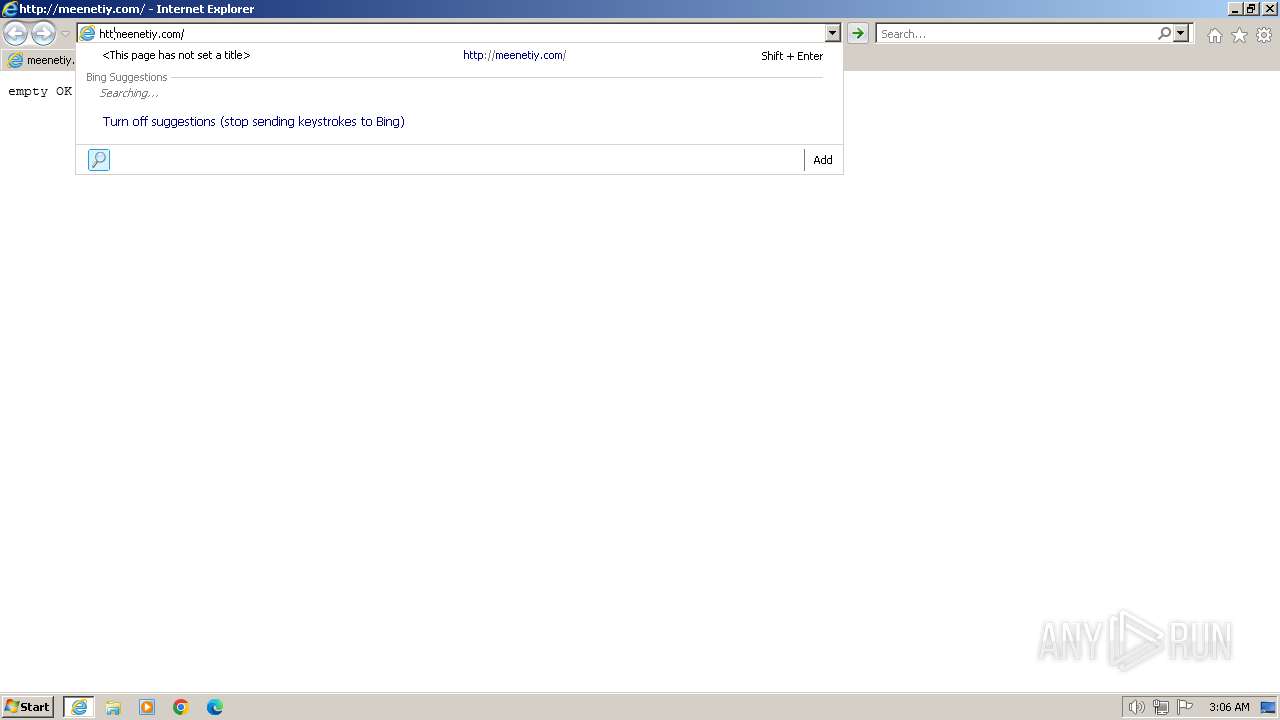The width and height of the screenshot is (1280, 720).
Task: Click the Forward navigation arrow
Action: 43,34
